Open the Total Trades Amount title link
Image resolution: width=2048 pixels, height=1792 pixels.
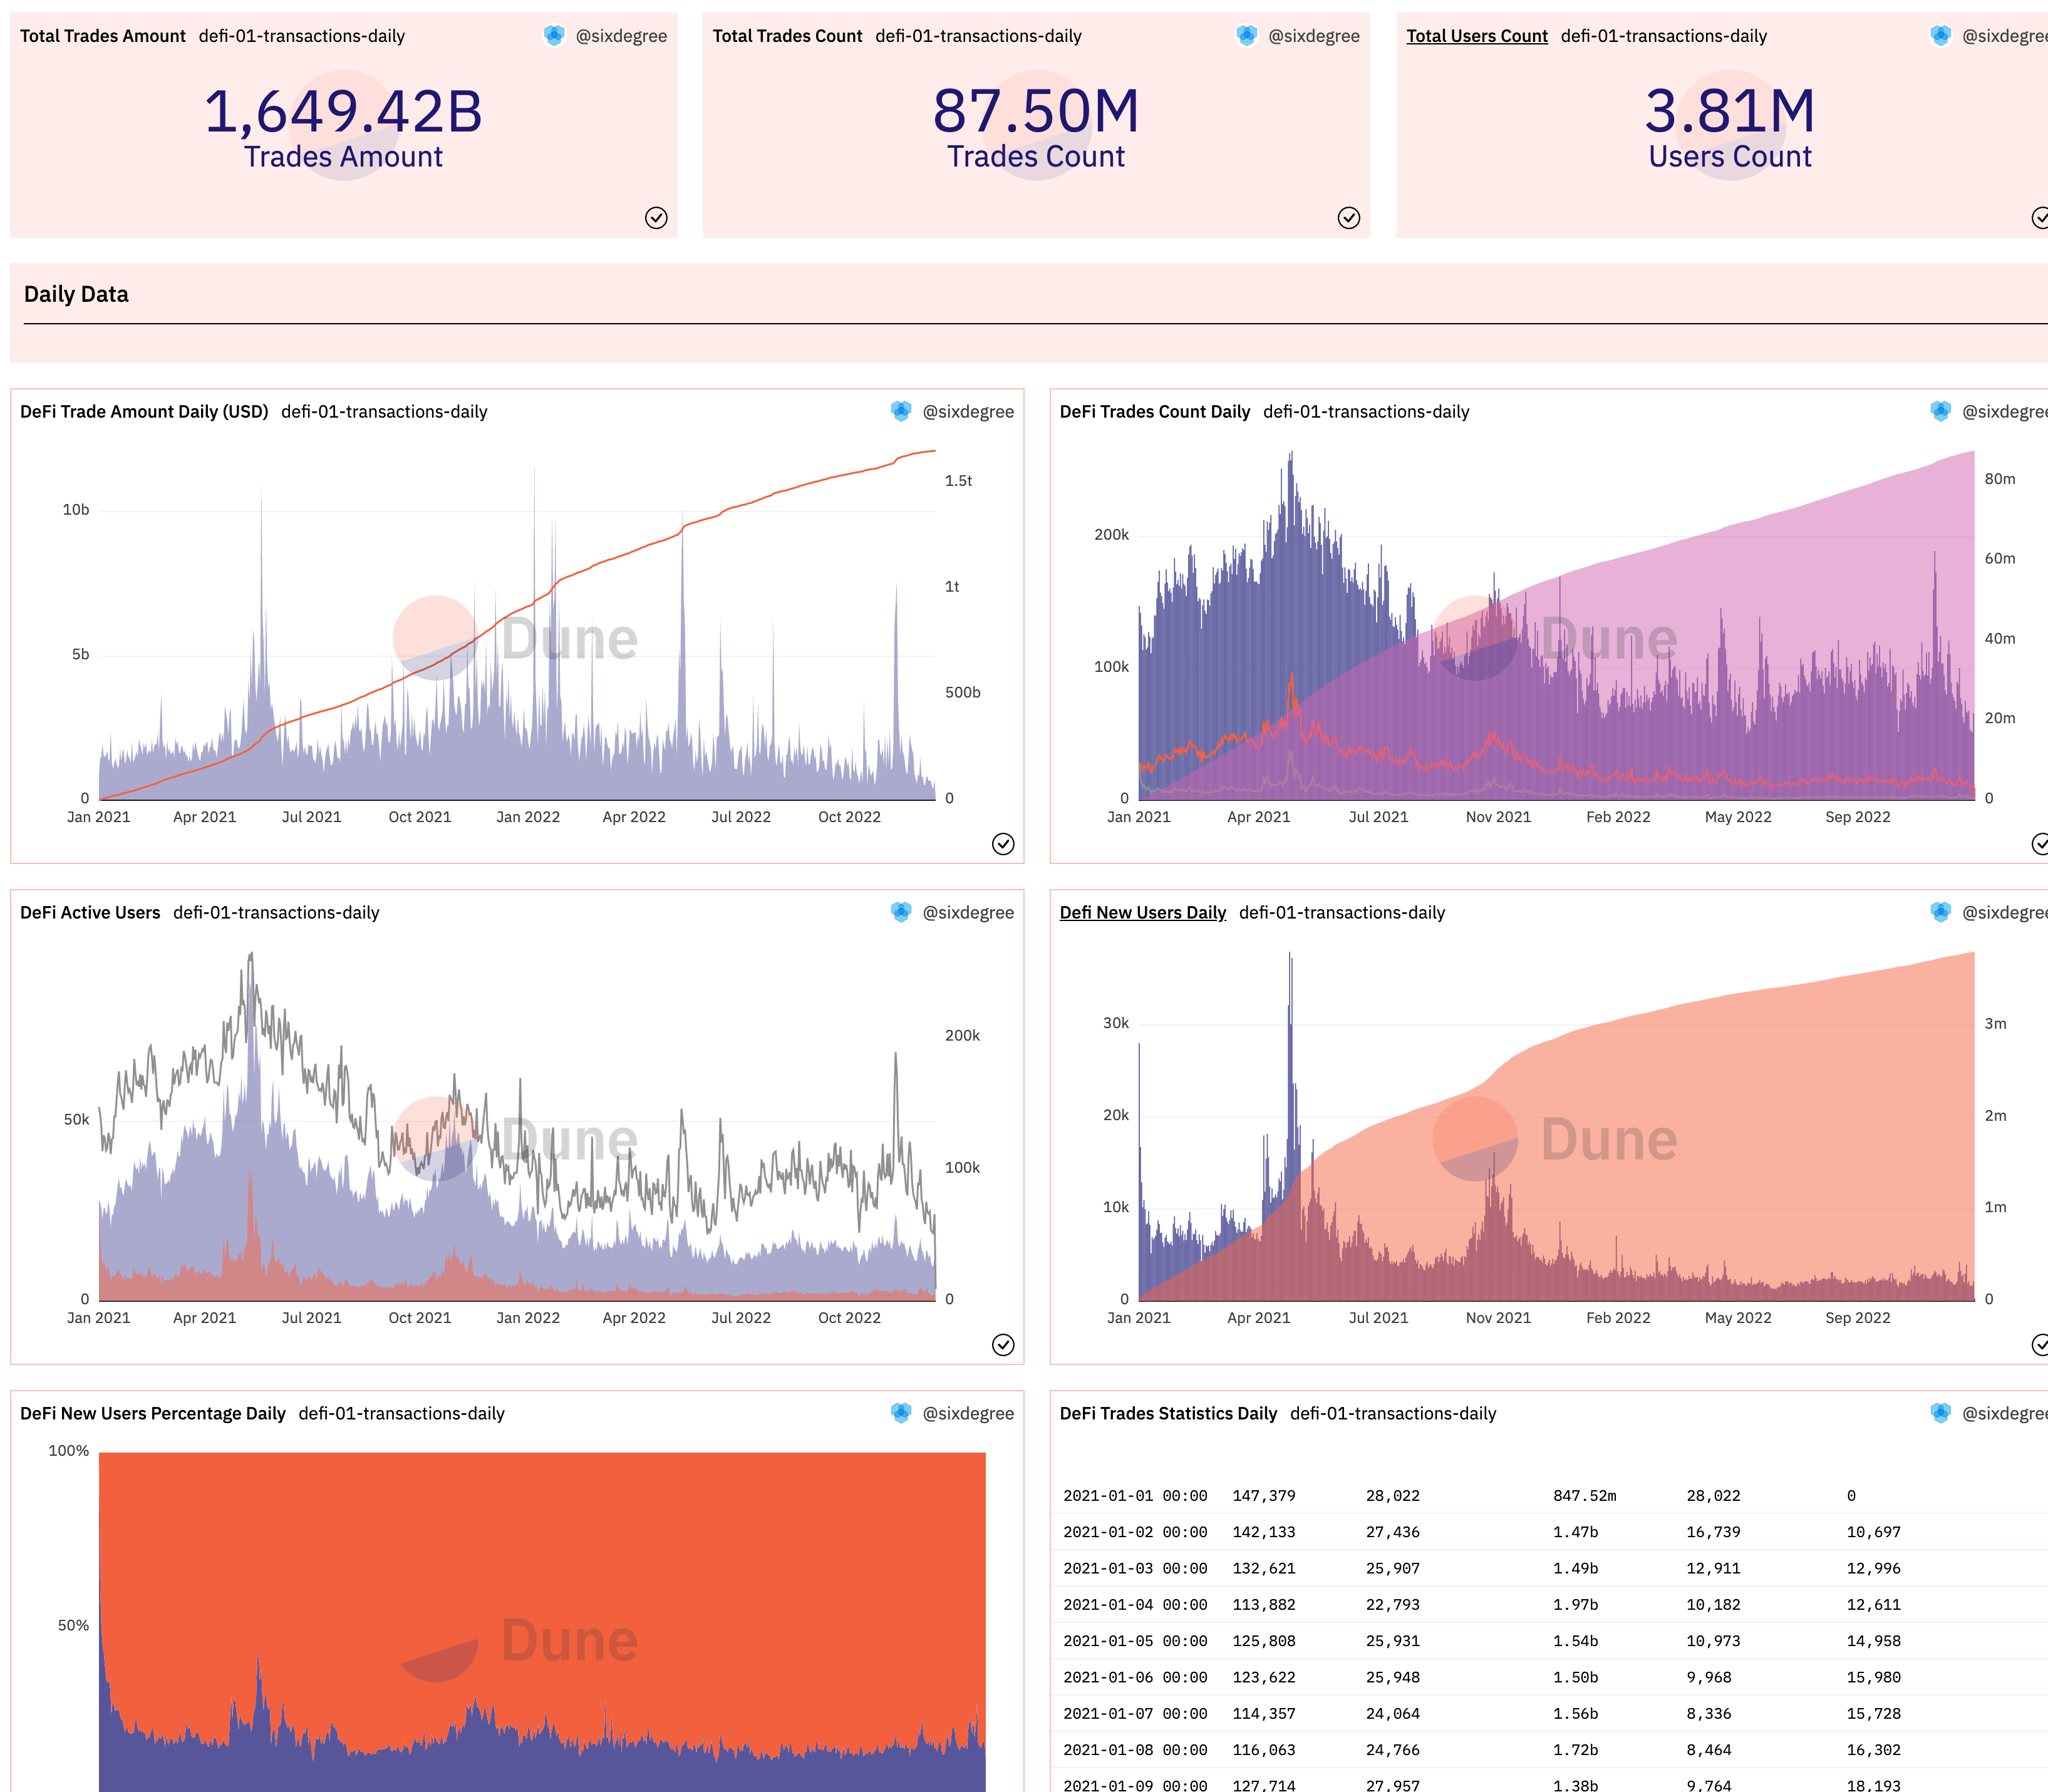[x=103, y=36]
